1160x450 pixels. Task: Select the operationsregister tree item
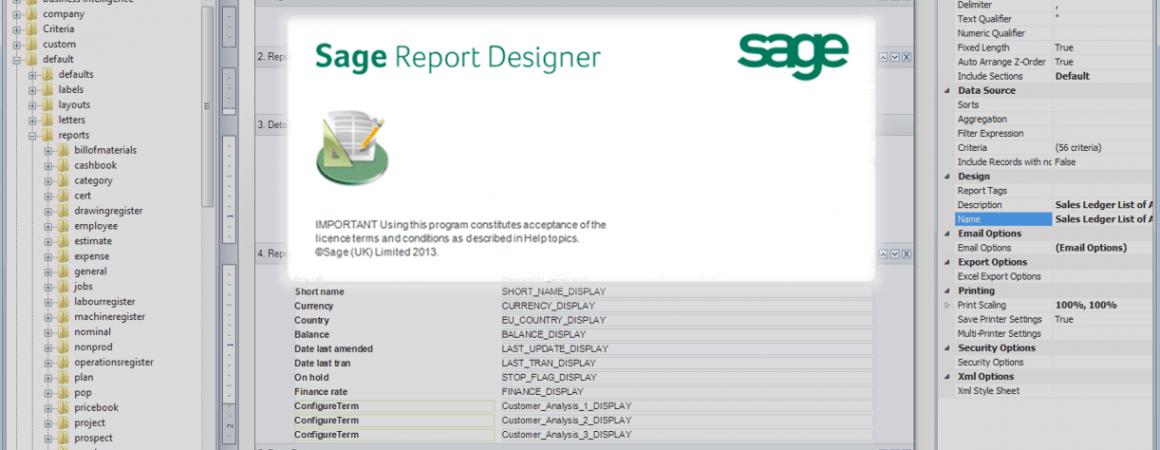coord(114,363)
